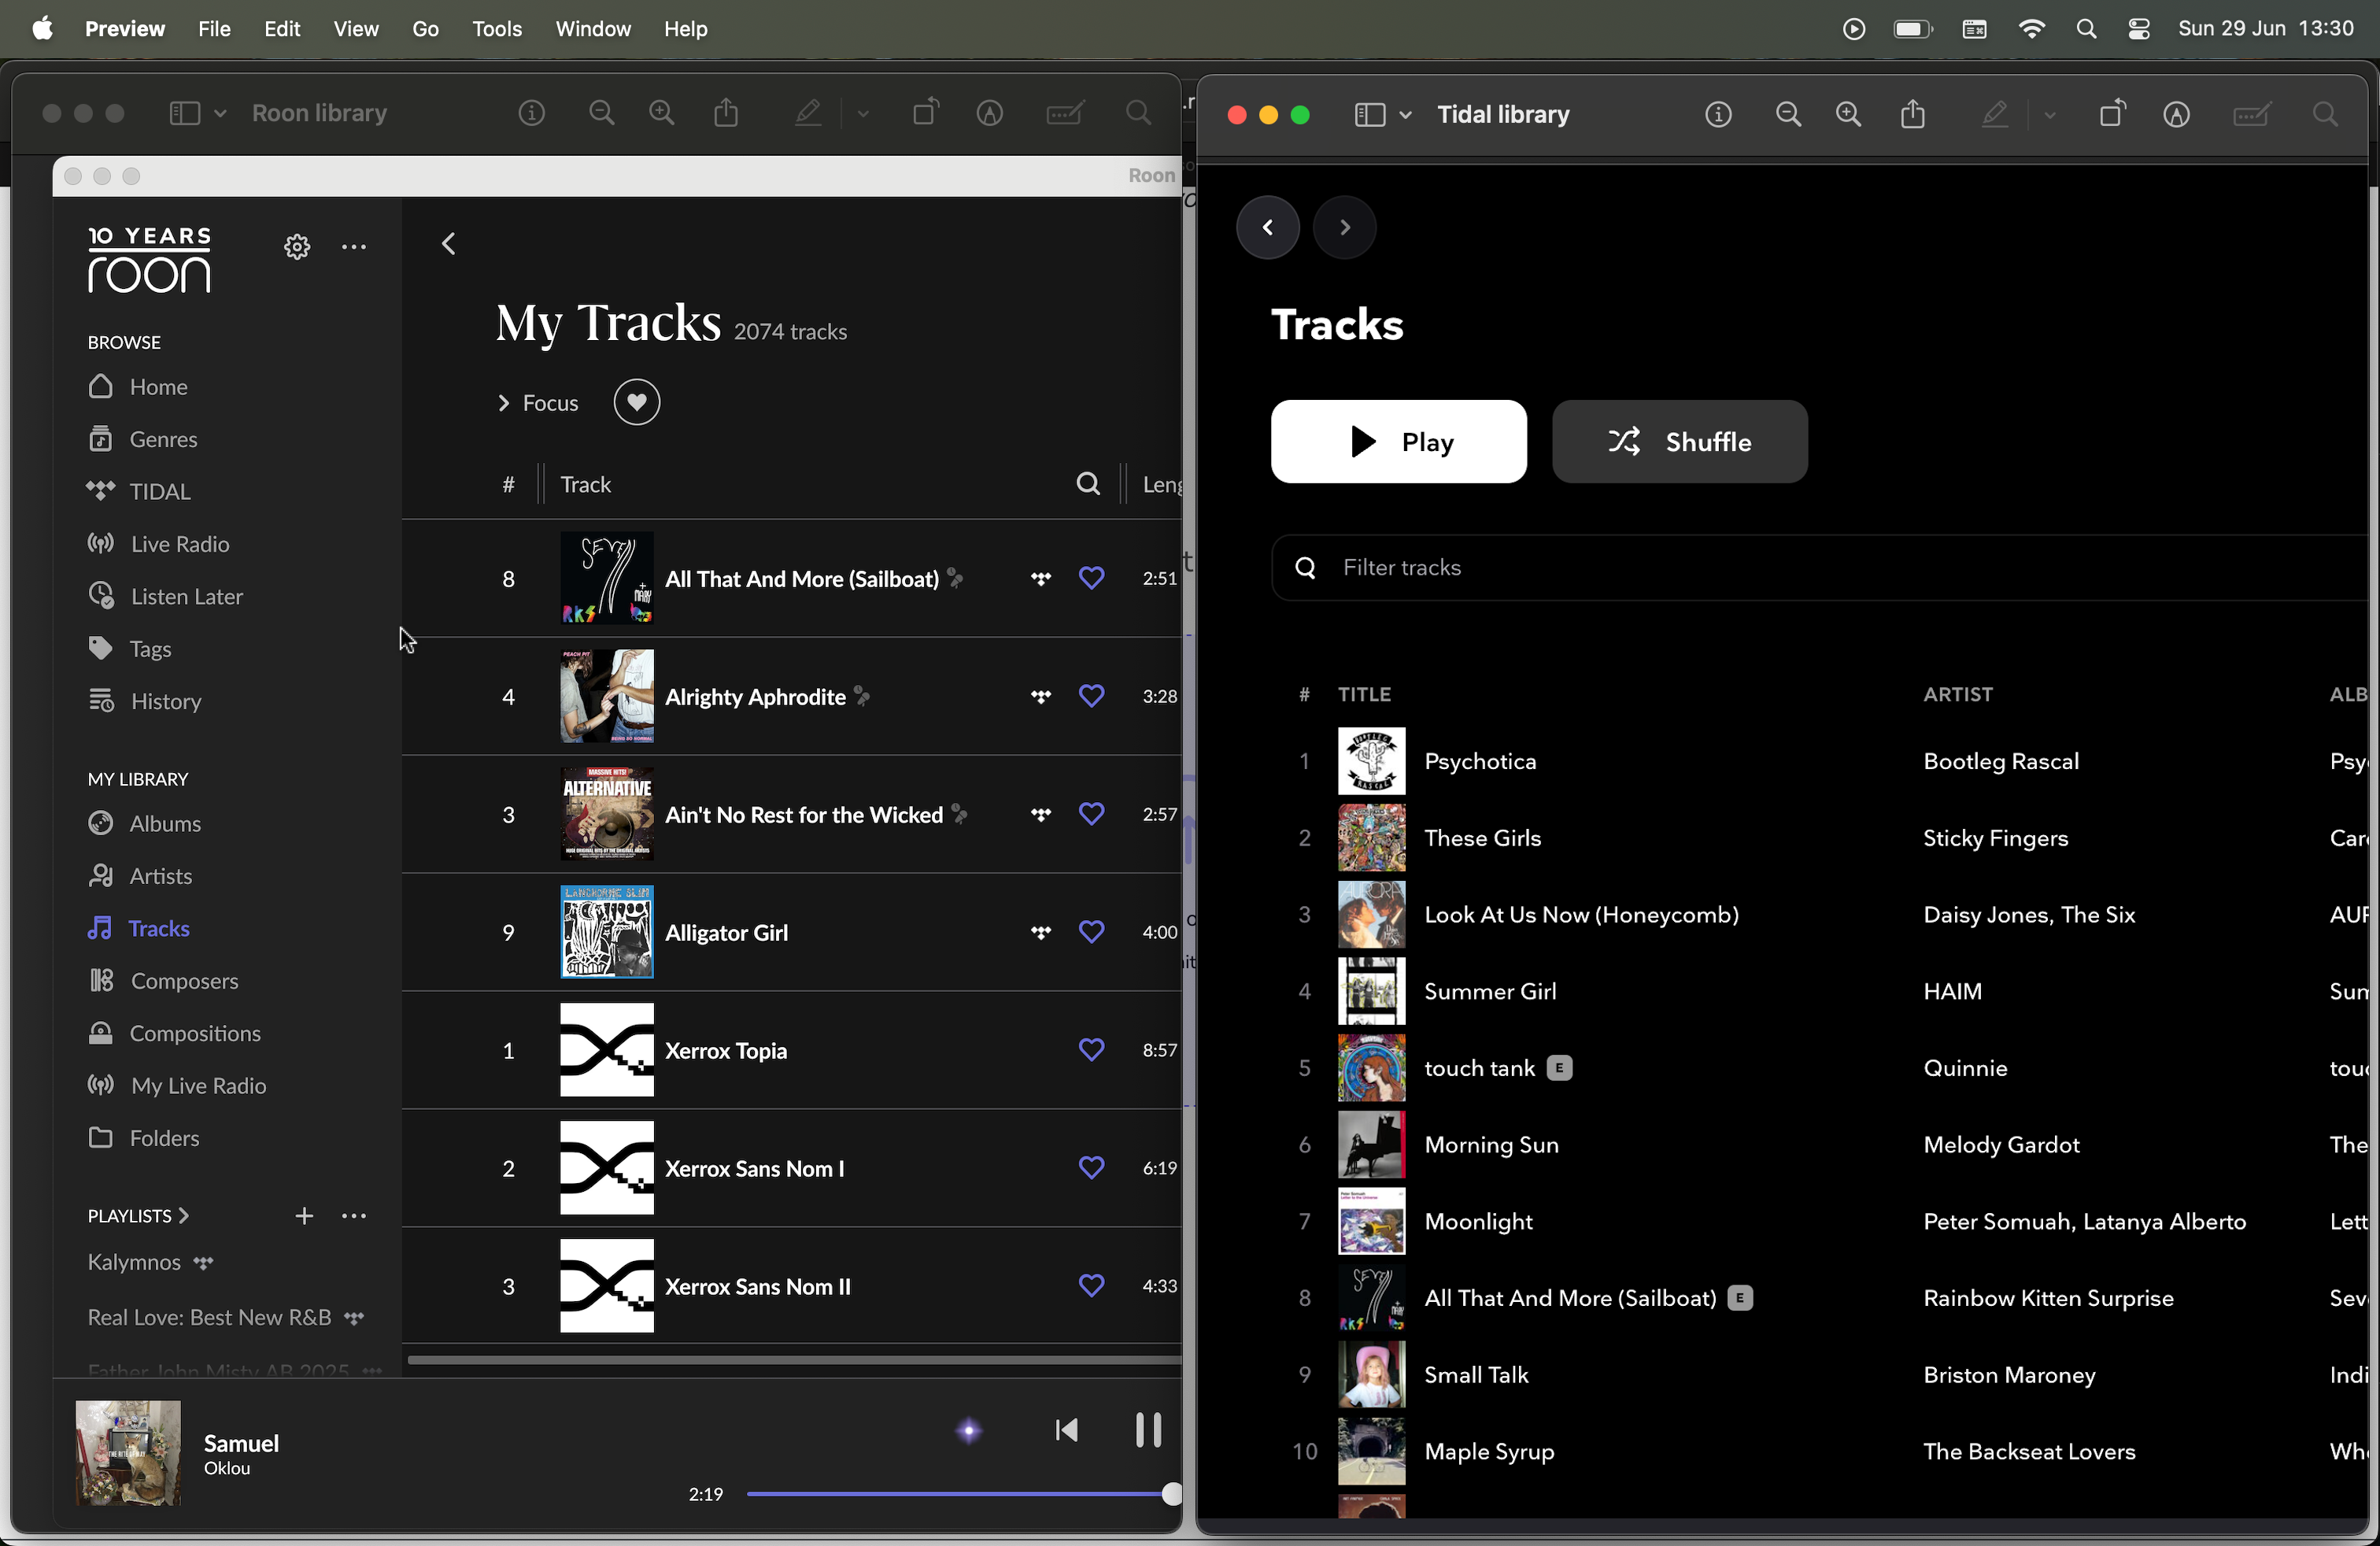Share the Tidal library document
The width and height of the screenshot is (2380, 1546).
click(1912, 114)
